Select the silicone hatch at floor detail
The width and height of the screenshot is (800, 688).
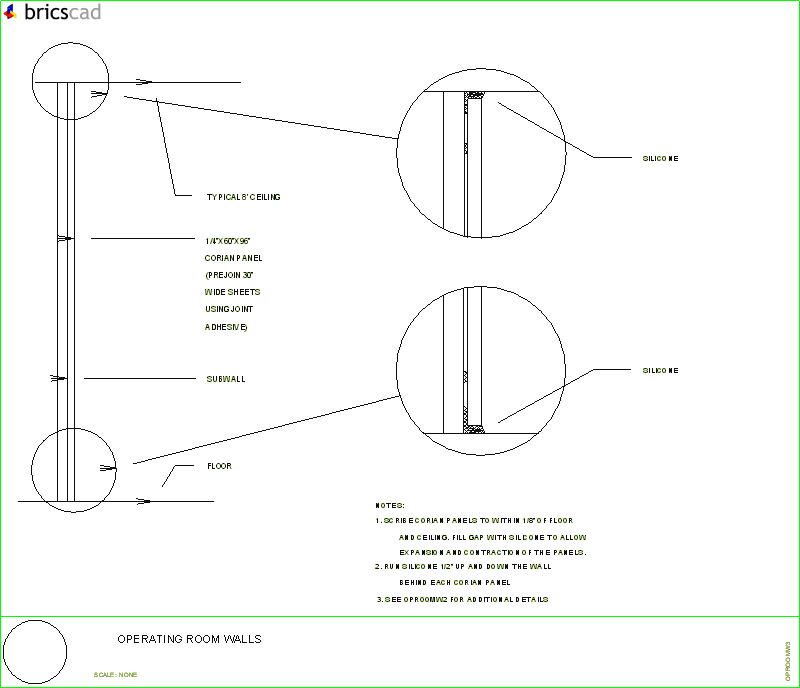(475, 430)
